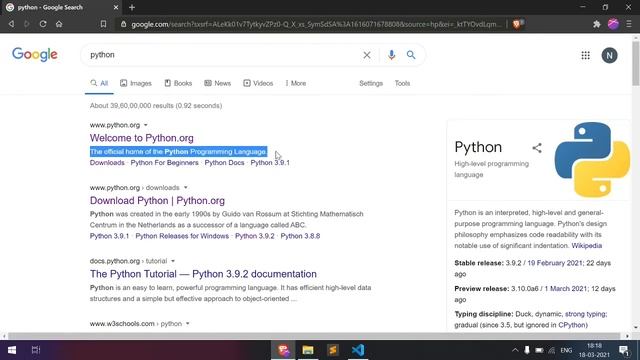Open the Python 3.9.1 sitelink under Welcome

(x=270, y=162)
